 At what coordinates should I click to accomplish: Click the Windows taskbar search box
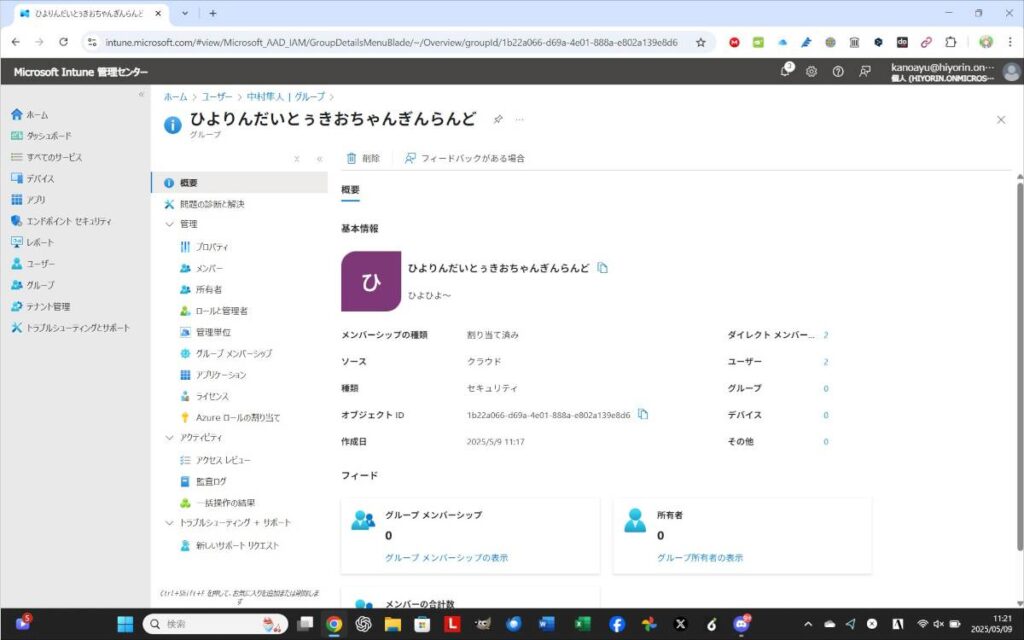pyautogui.click(x=216, y=624)
